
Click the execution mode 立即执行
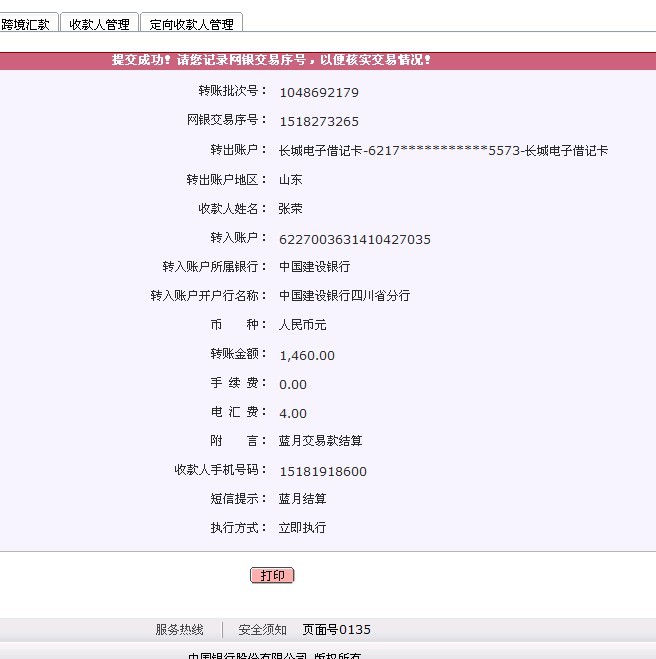[302, 528]
